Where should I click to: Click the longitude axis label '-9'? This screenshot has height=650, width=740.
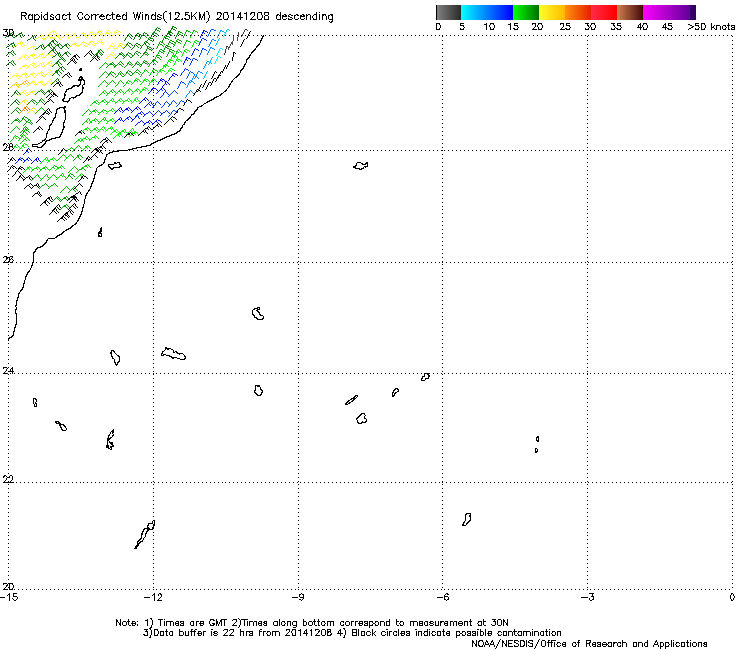pos(298,597)
